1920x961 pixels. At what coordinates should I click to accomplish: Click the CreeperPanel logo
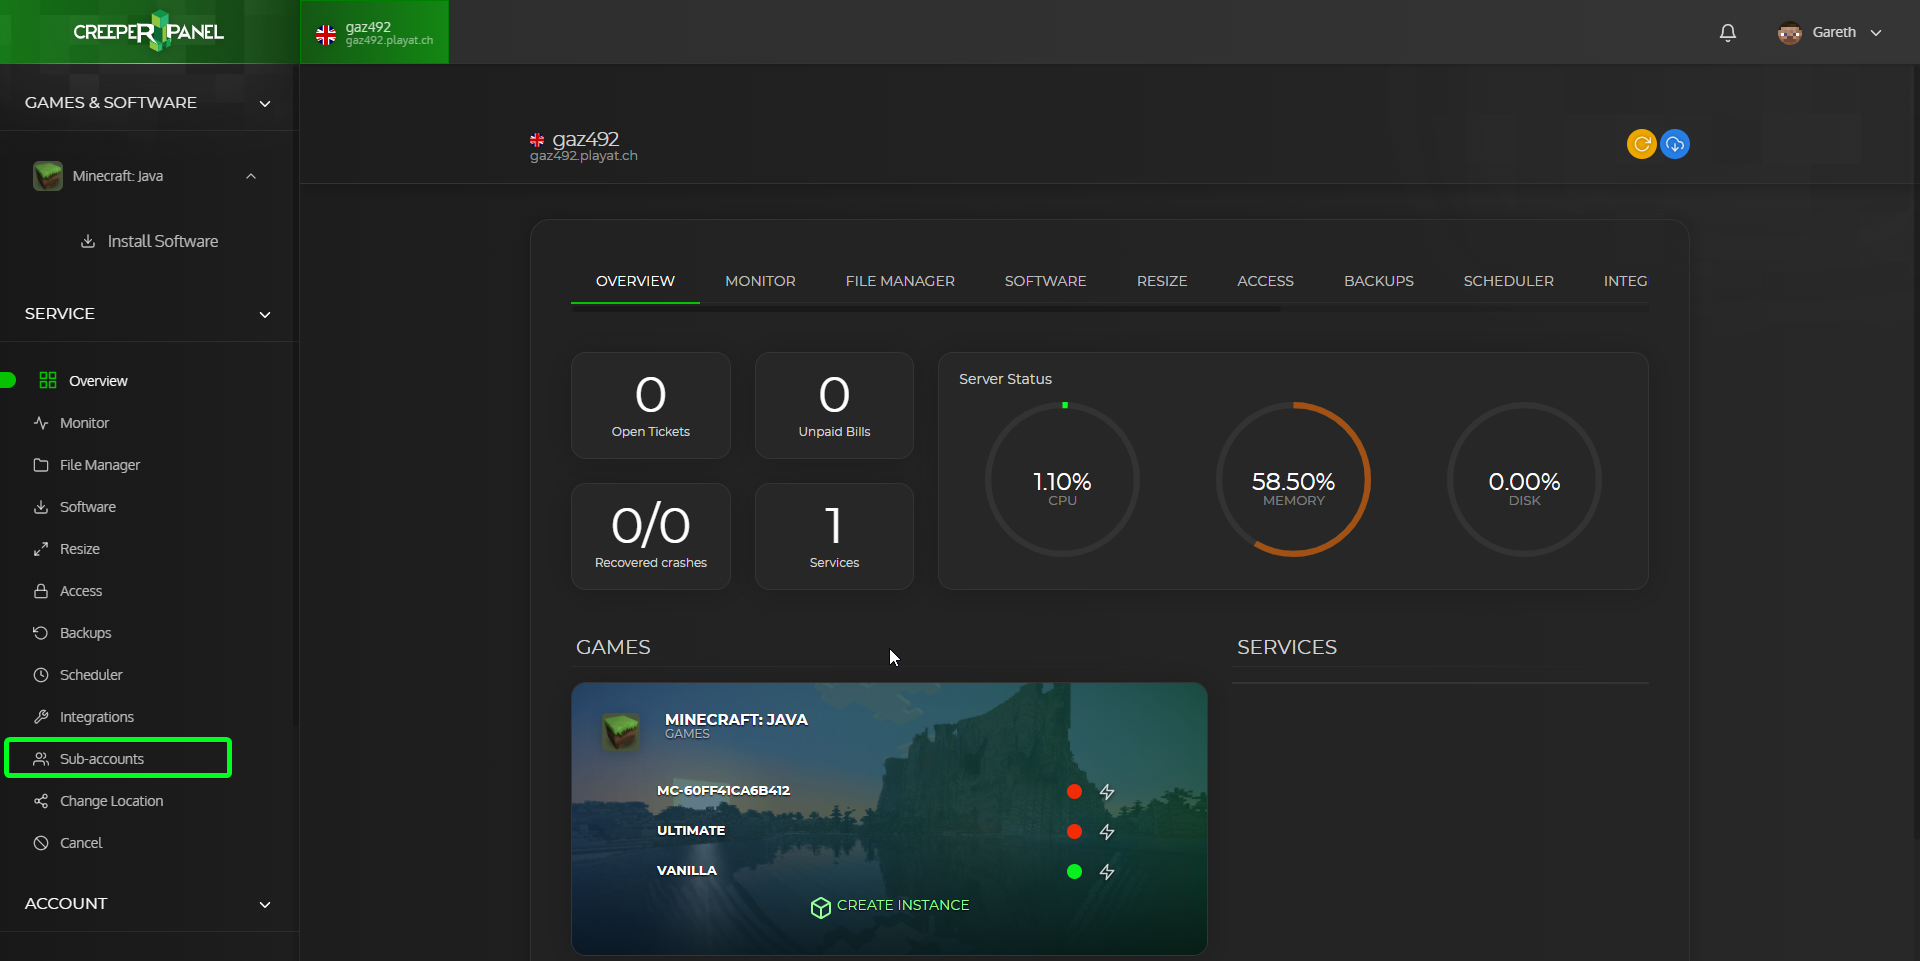point(148,32)
